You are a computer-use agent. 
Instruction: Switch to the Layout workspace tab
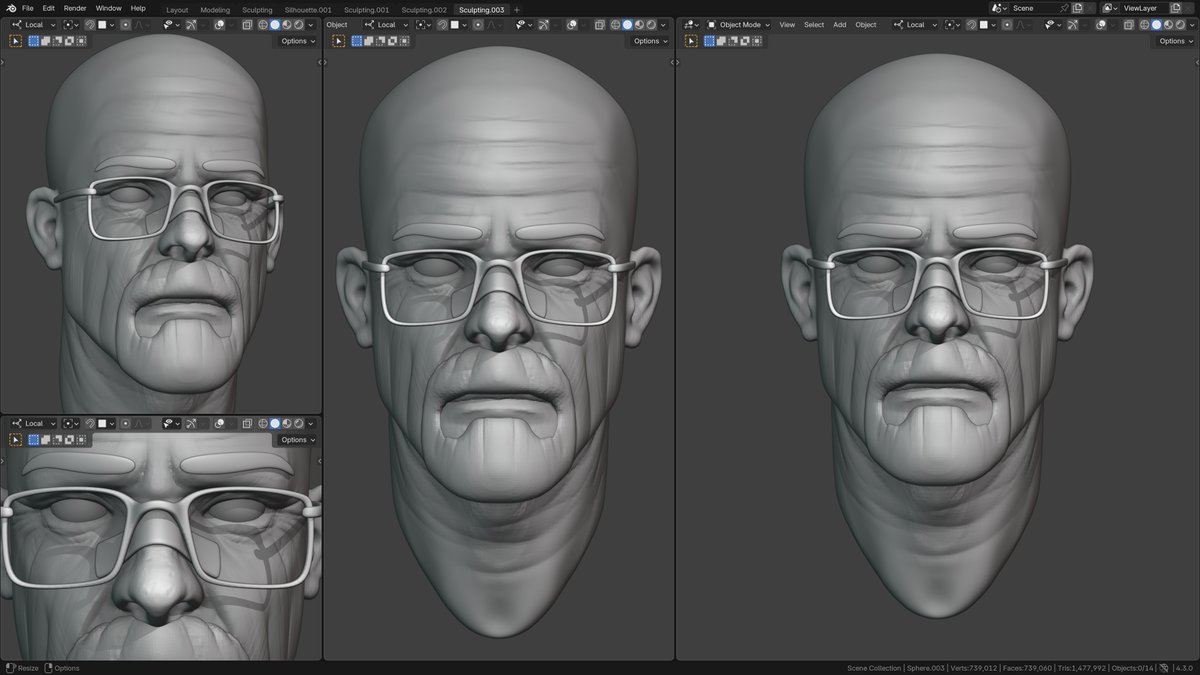(177, 10)
